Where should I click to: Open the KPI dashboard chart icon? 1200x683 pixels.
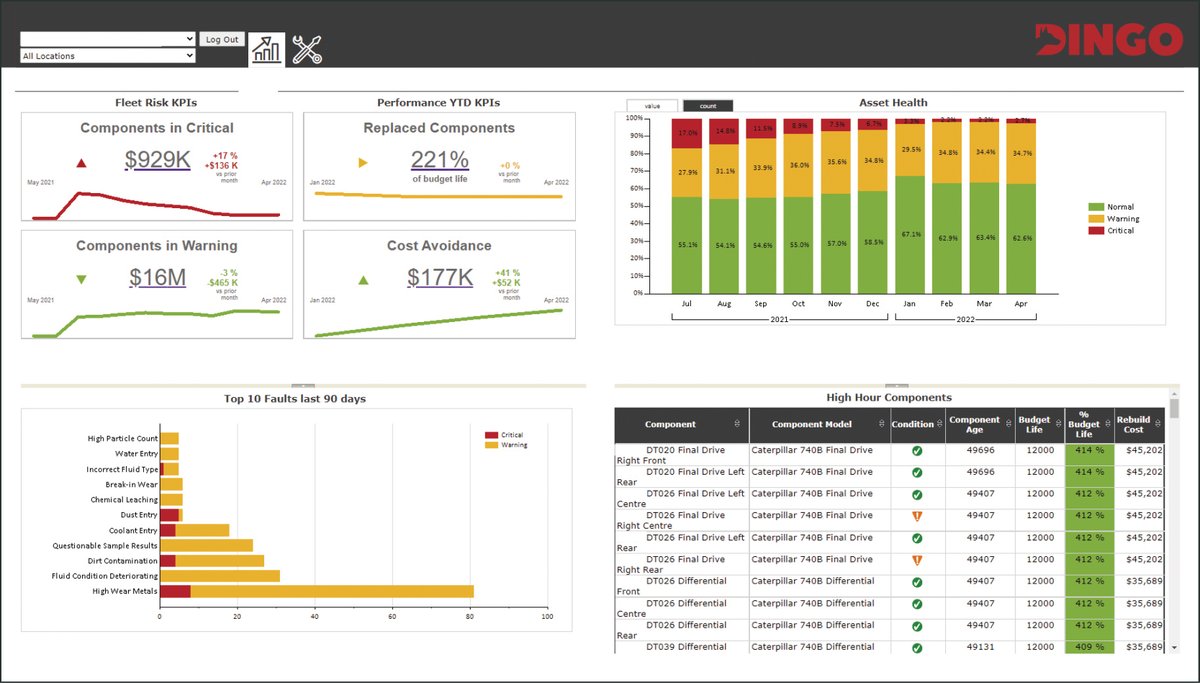[x=266, y=49]
